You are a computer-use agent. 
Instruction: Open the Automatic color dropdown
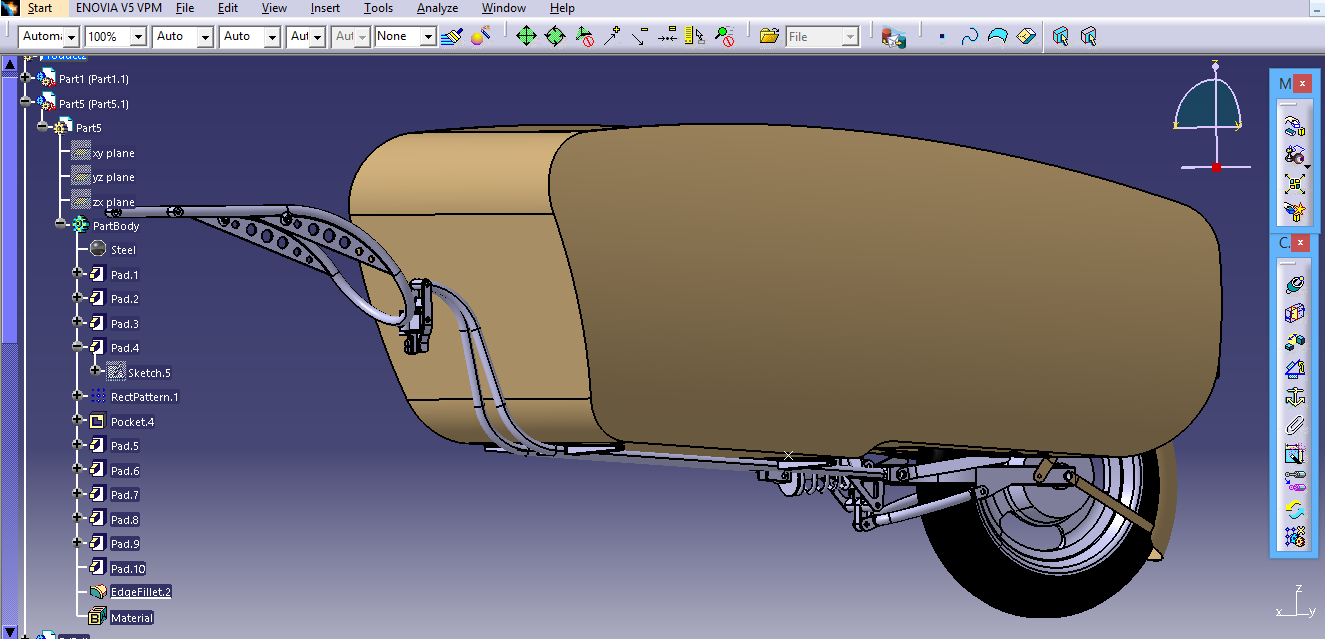click(71, 37)
